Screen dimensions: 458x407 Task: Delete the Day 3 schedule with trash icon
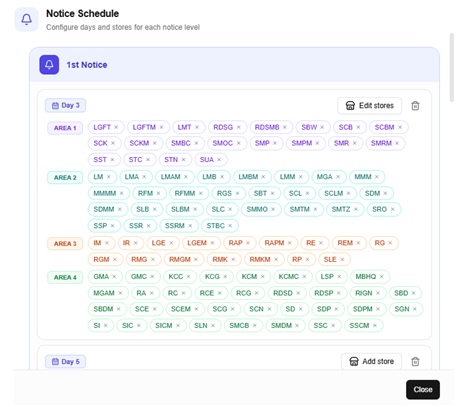coord(415,106)
